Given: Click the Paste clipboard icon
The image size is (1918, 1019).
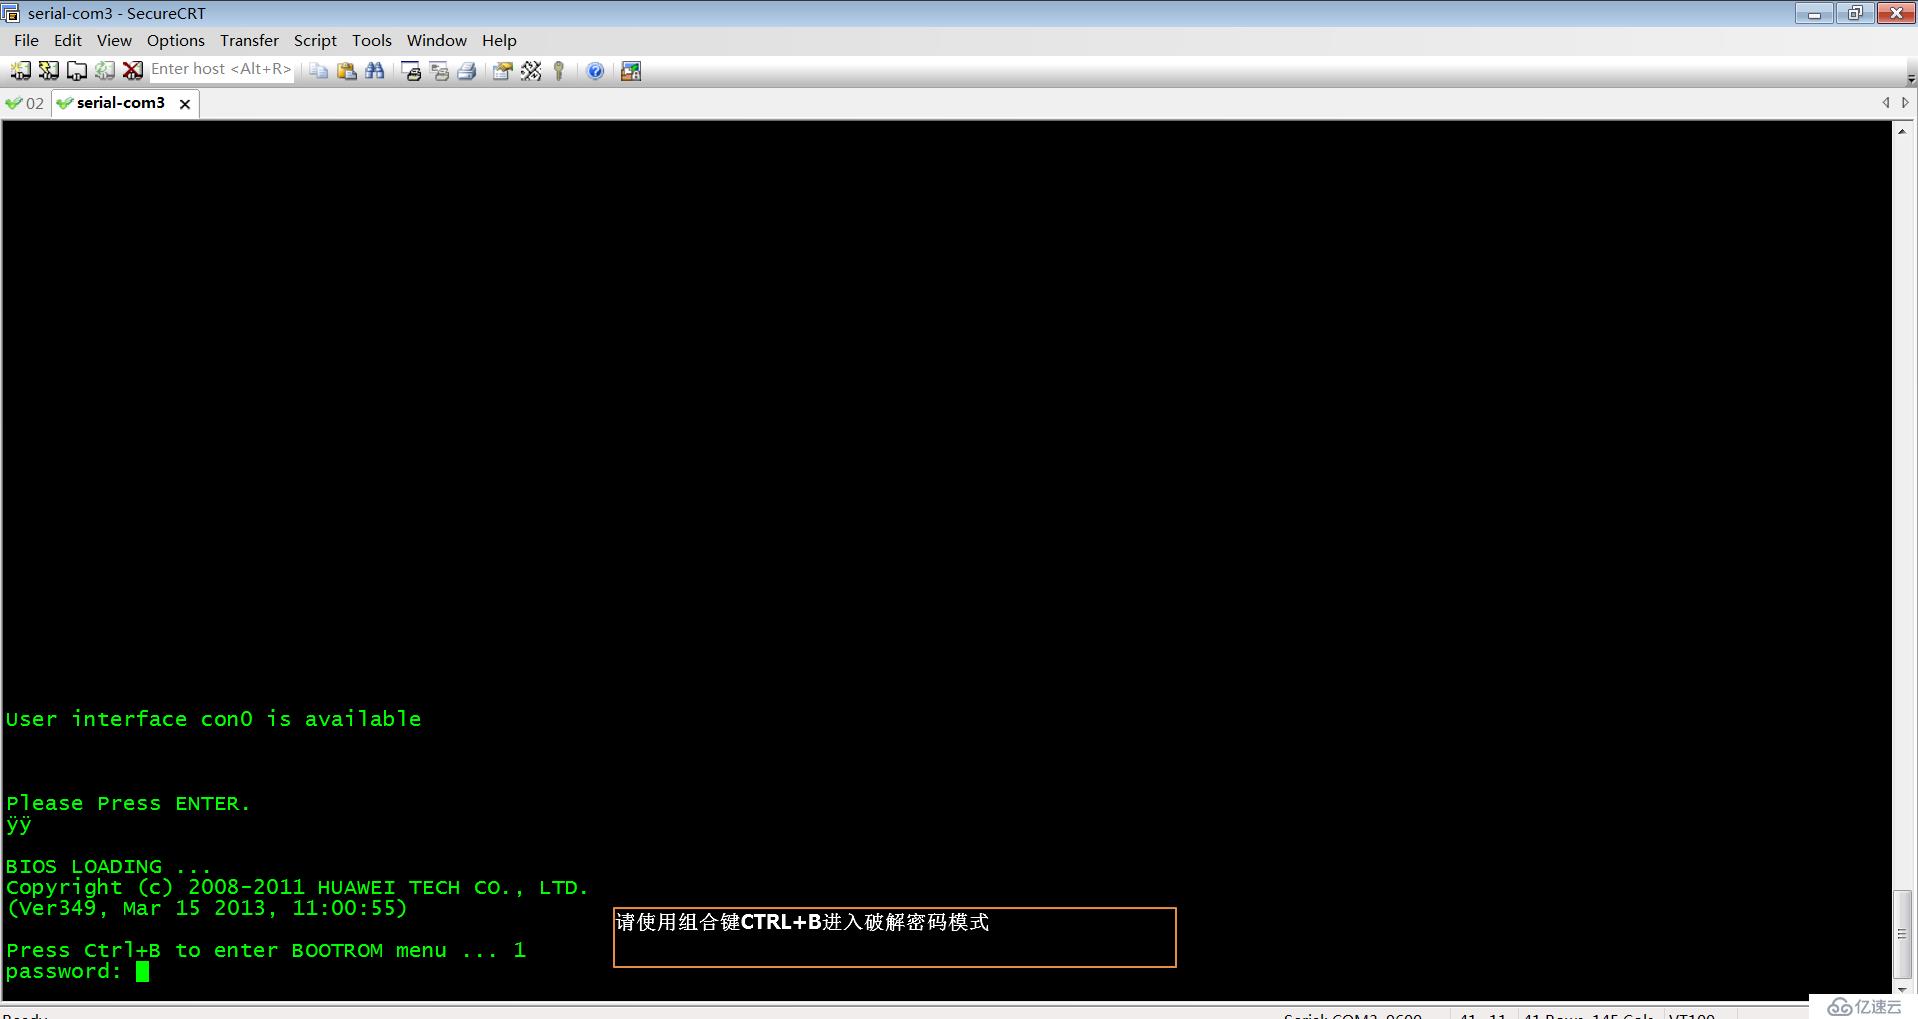Looking at the screenshot, I should click(346, 70).
